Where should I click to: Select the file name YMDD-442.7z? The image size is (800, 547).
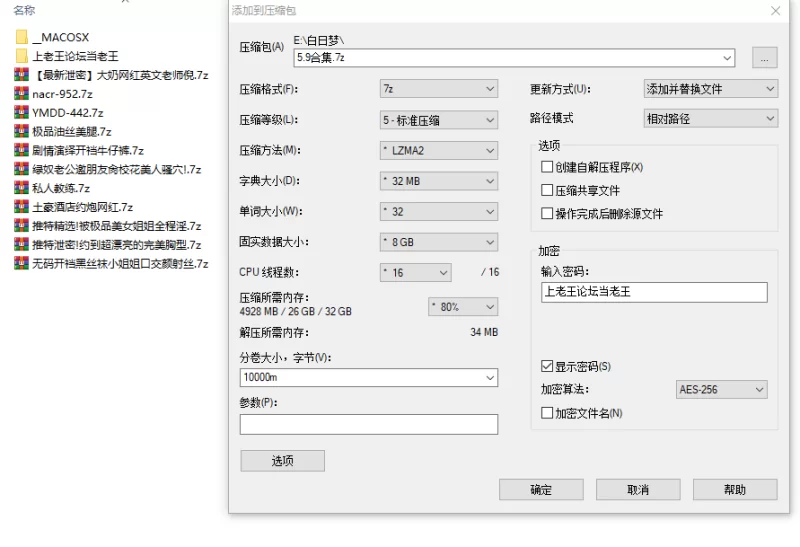68,113
